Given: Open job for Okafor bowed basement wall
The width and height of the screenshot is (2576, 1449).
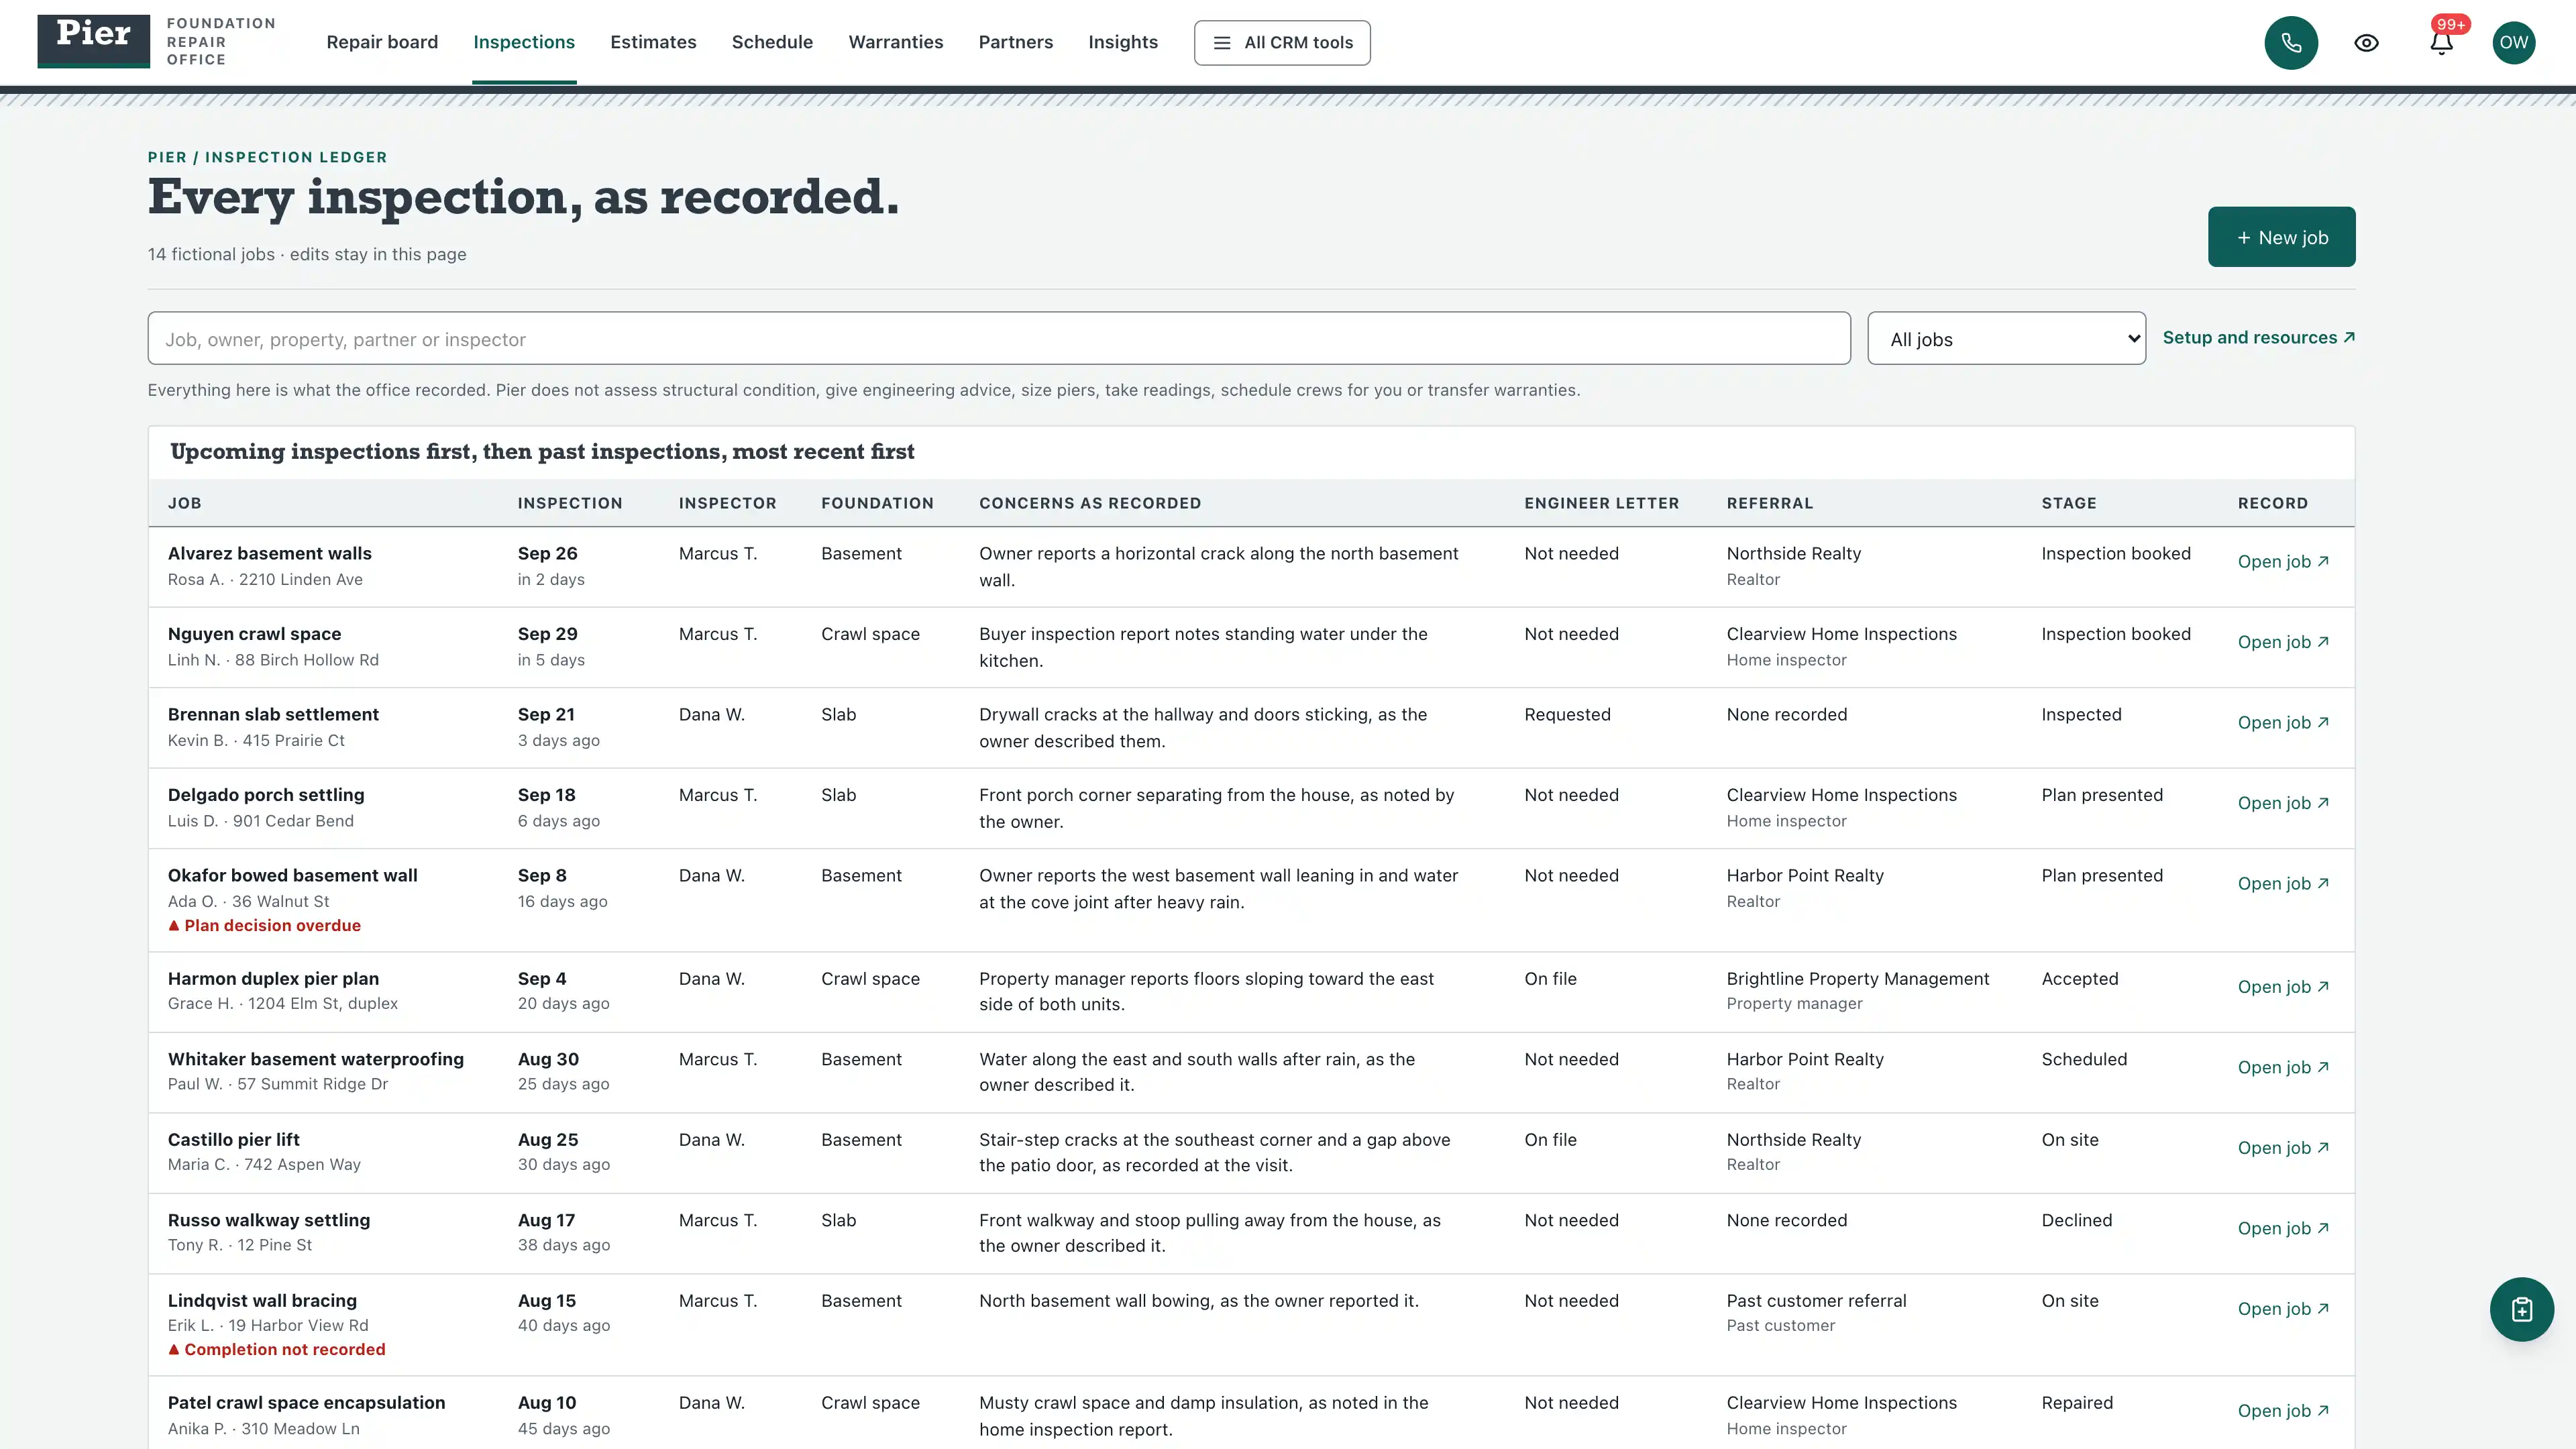Looking at the screenshot, I should click(x=2283, y=884).
